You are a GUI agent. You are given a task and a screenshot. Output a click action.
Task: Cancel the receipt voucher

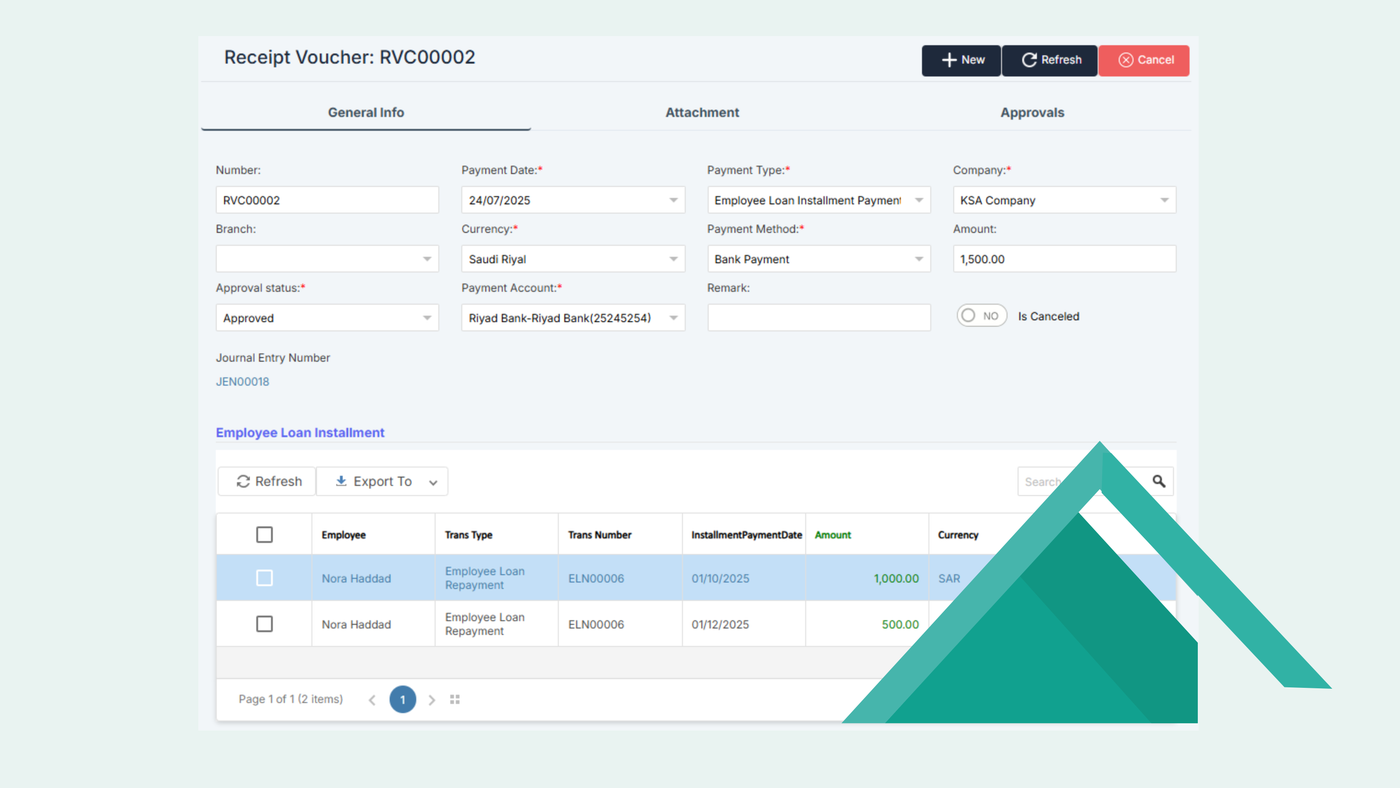click(1144, 60)
